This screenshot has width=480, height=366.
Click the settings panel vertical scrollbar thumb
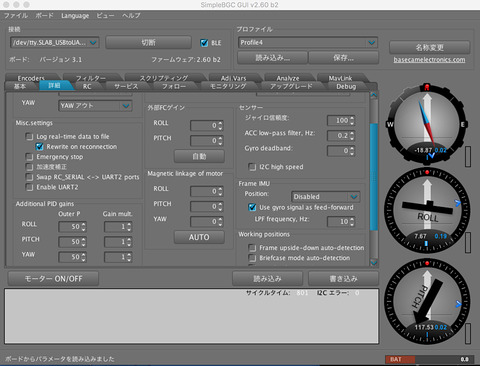(x=374, y=177)
